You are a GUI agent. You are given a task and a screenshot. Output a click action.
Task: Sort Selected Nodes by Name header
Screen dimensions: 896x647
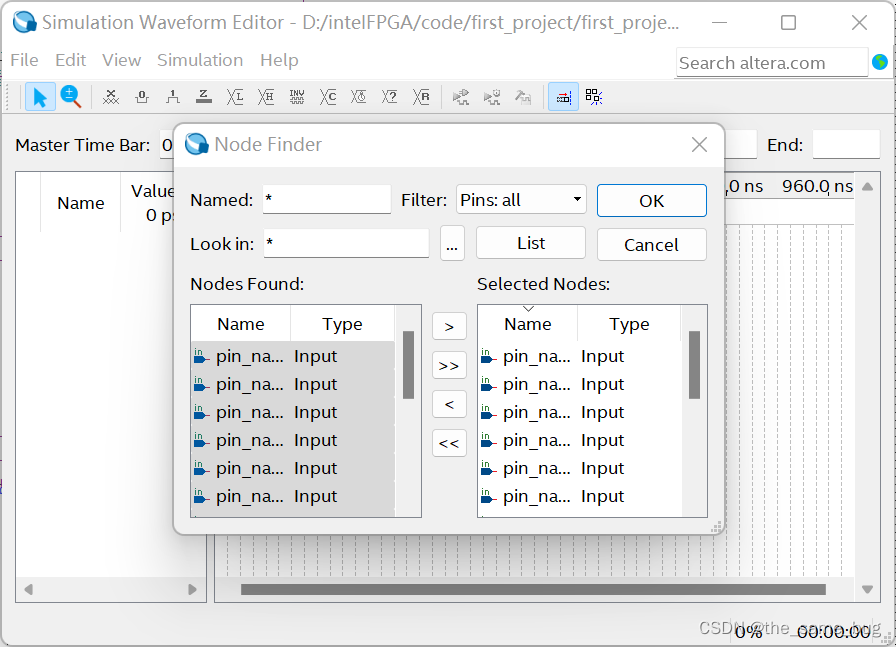pyautogui.click(x=527, y=324)
